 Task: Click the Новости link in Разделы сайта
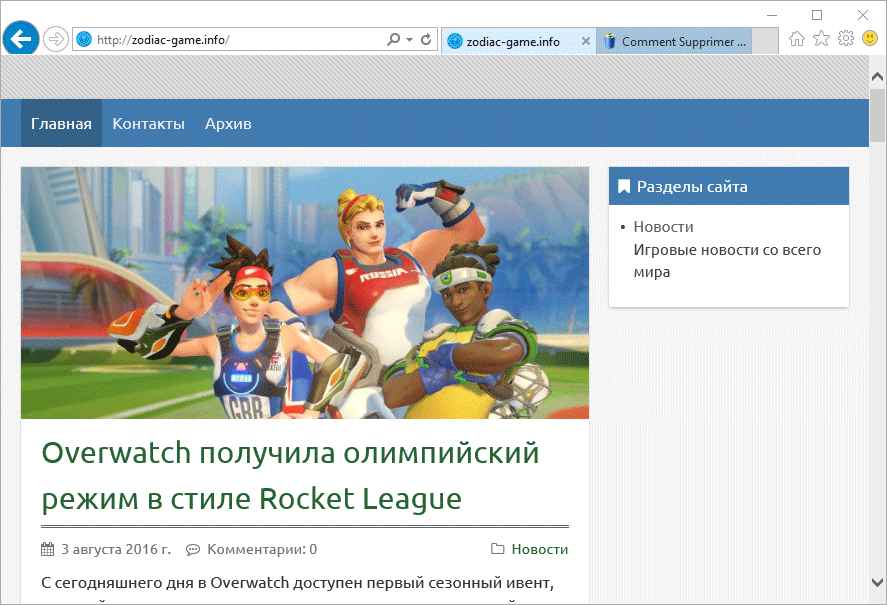[663, 226]
